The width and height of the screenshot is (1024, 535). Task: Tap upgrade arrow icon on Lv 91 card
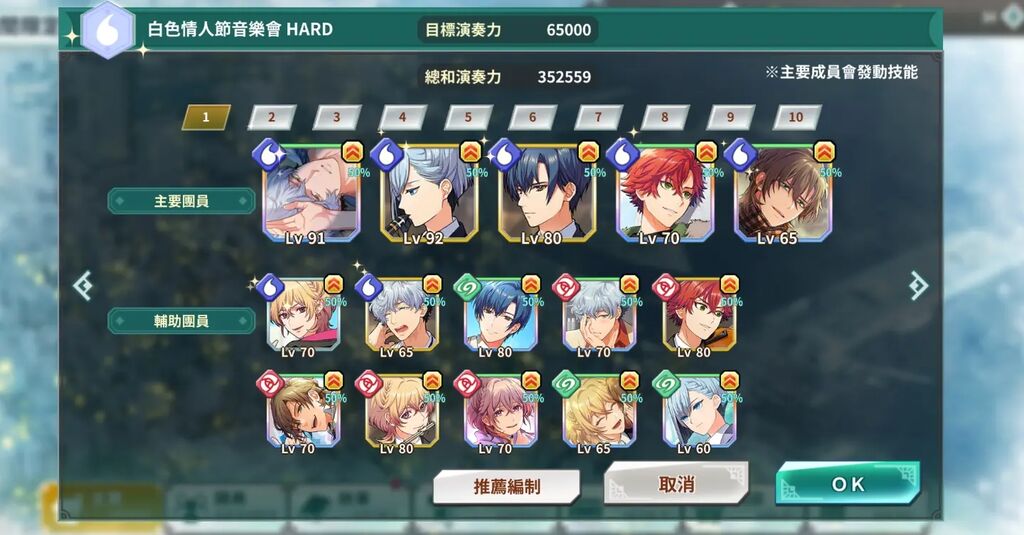(353, 152)
